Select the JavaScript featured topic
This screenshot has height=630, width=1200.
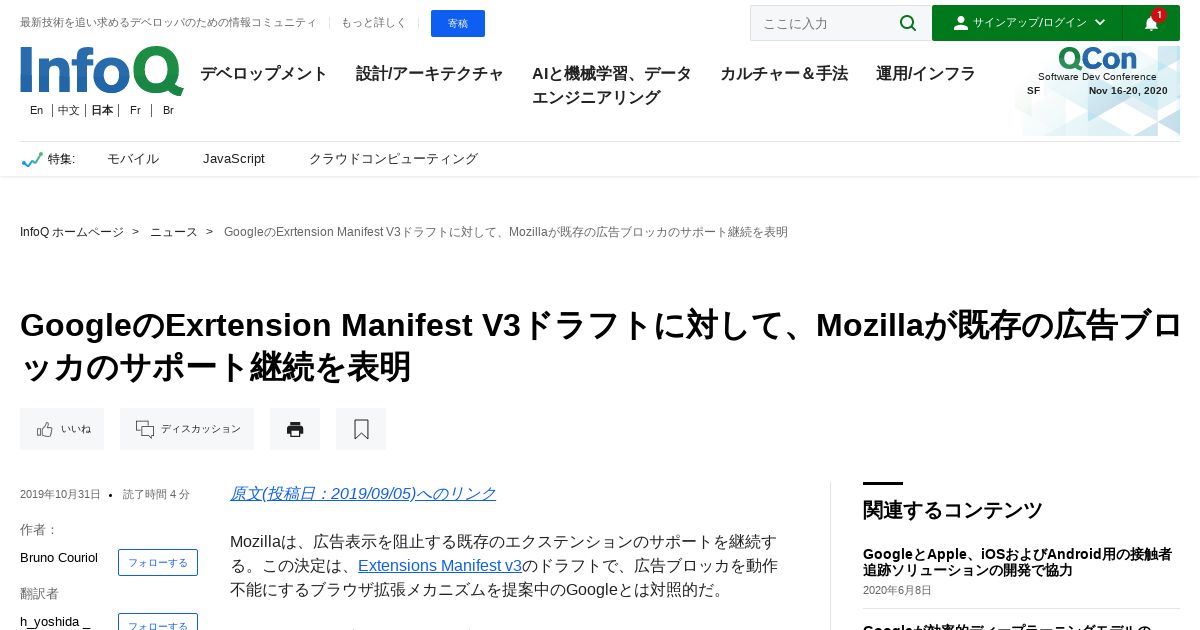pyautogui.click(x=234, y=159)
